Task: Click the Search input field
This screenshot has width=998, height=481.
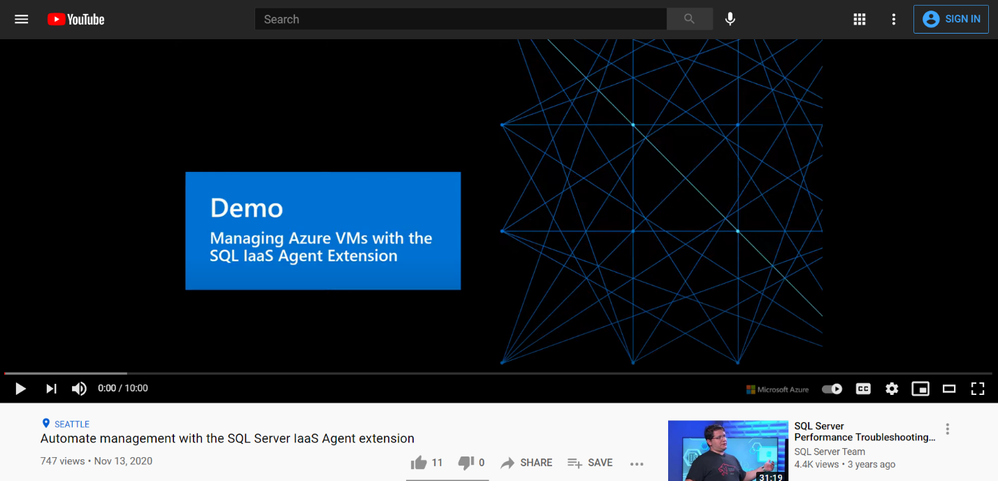Action: [460, 19]
